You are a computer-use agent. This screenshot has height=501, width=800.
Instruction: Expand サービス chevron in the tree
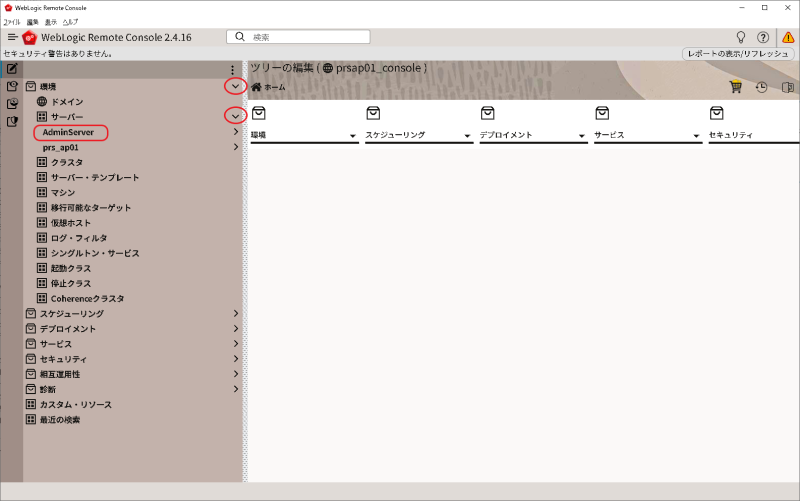pos(236,343)
